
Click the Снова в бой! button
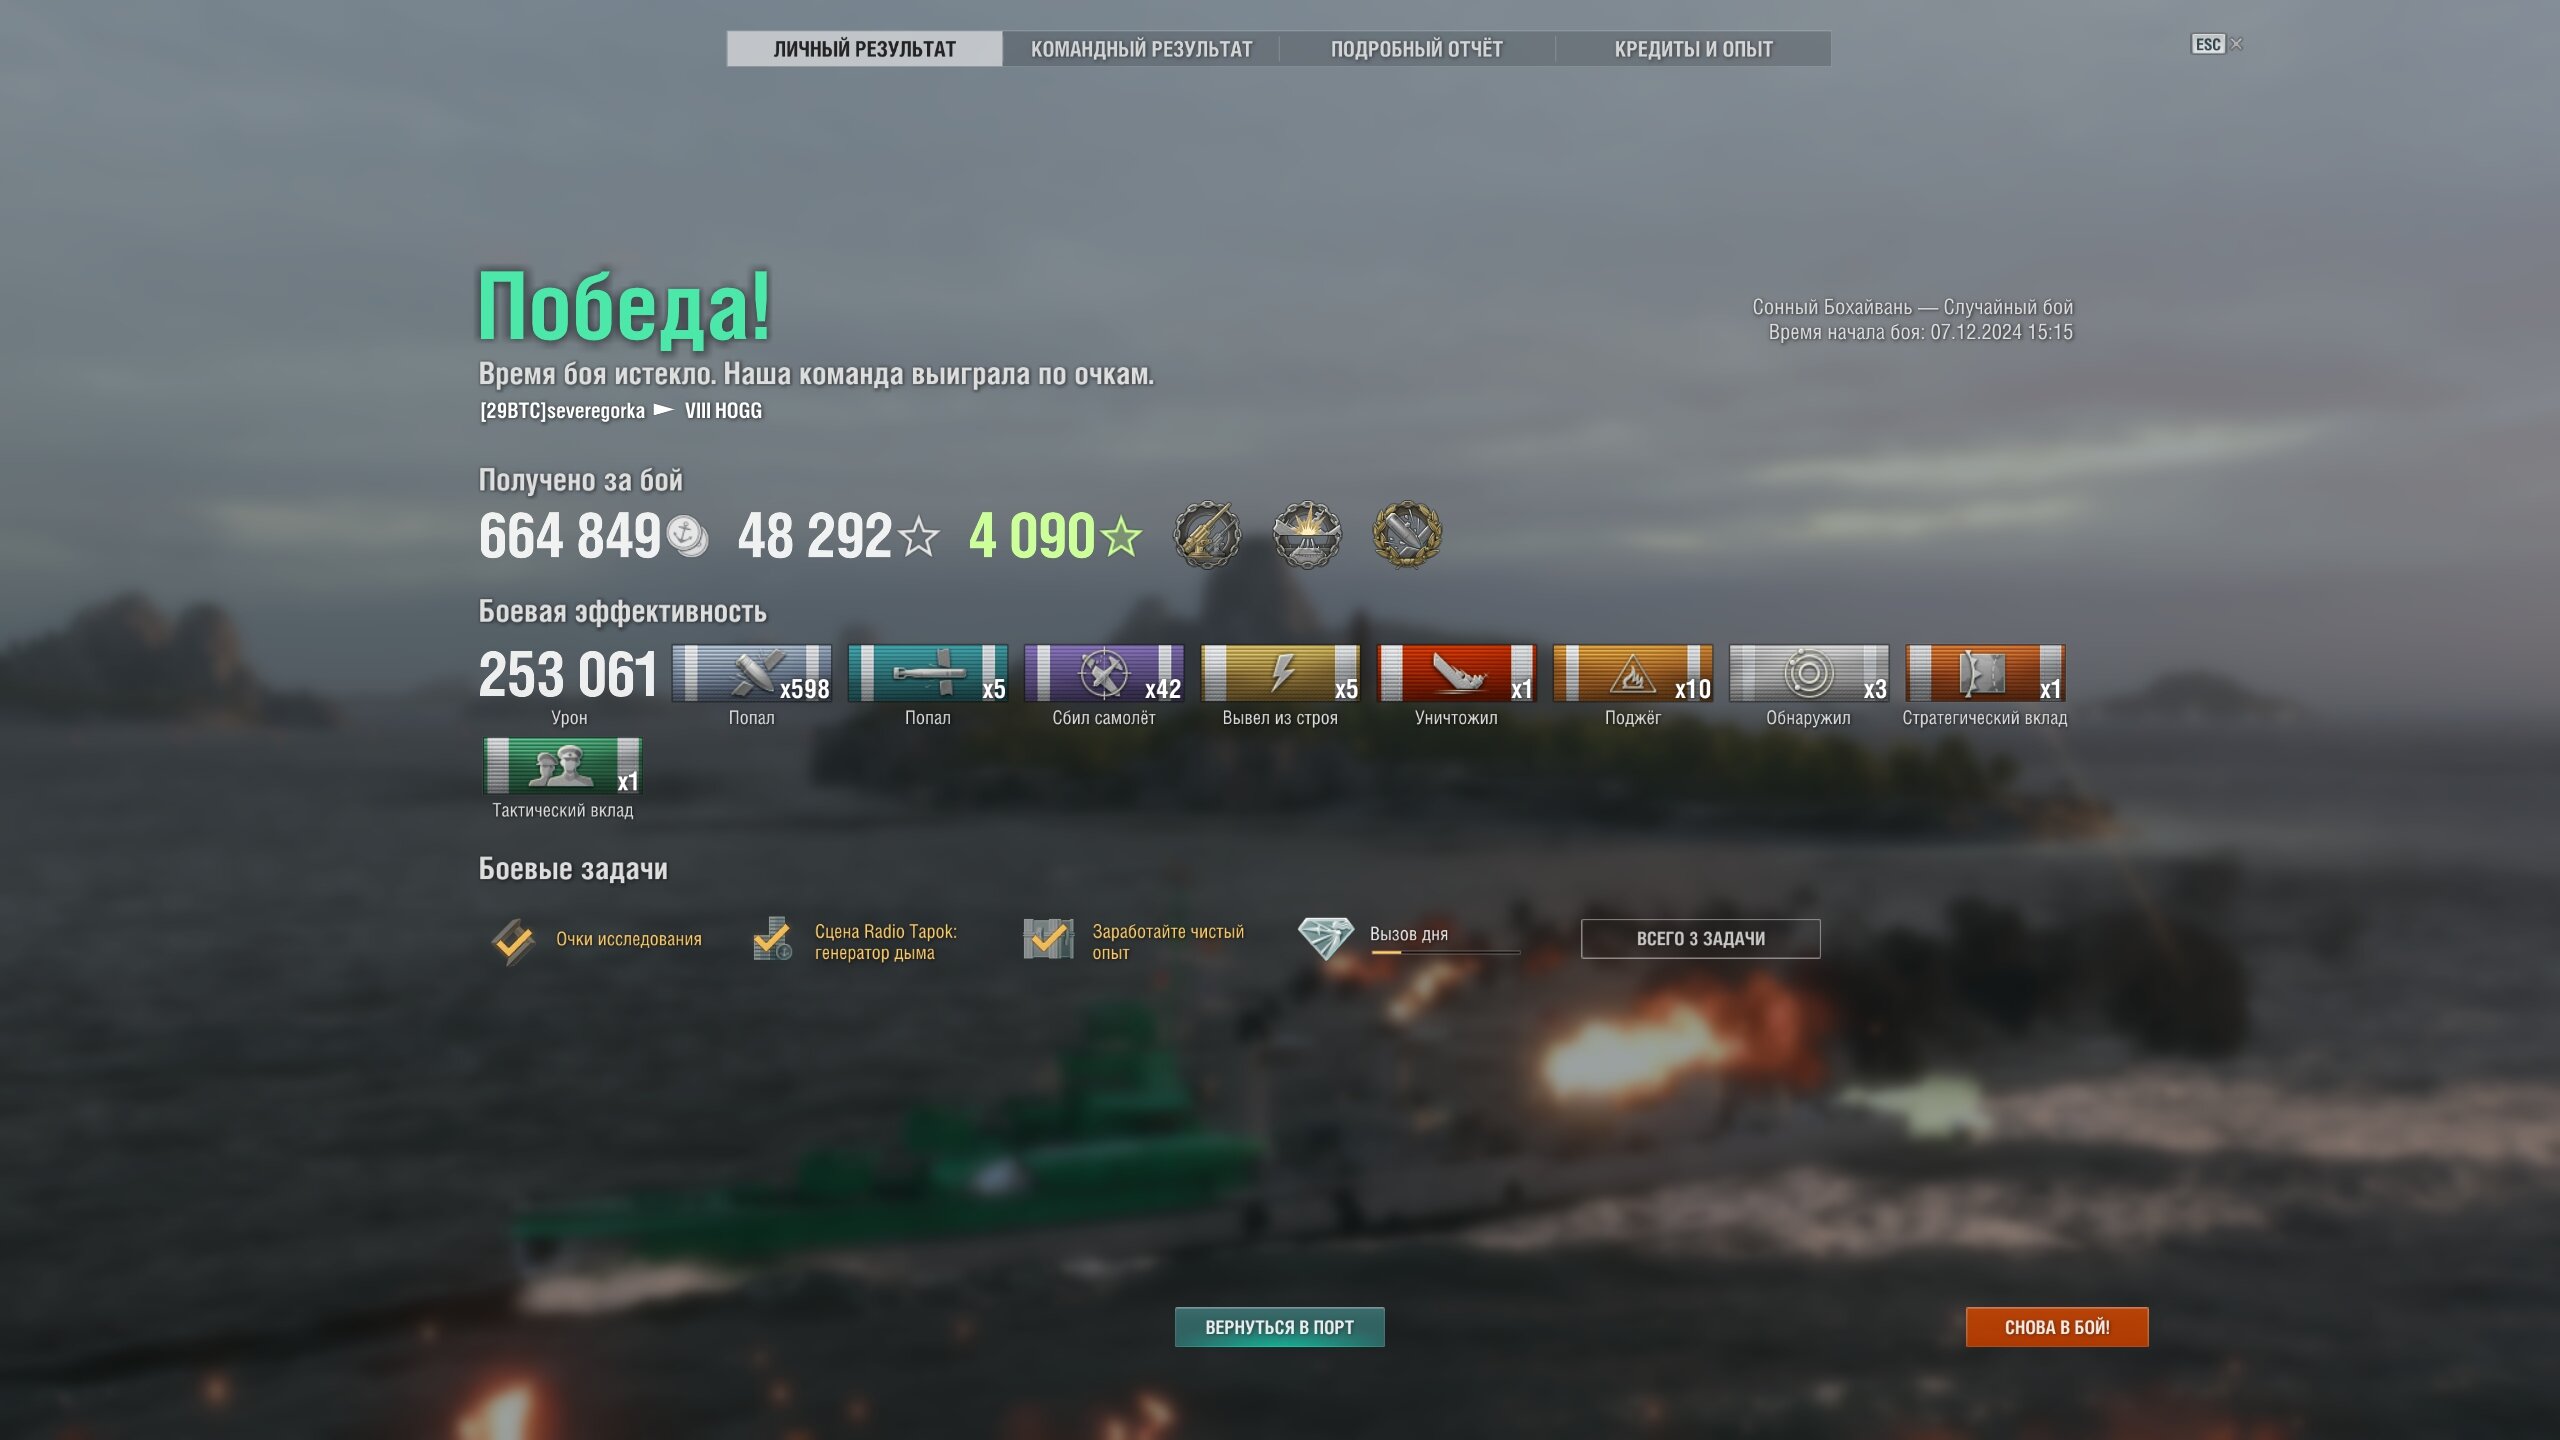click(2057, 1327)
